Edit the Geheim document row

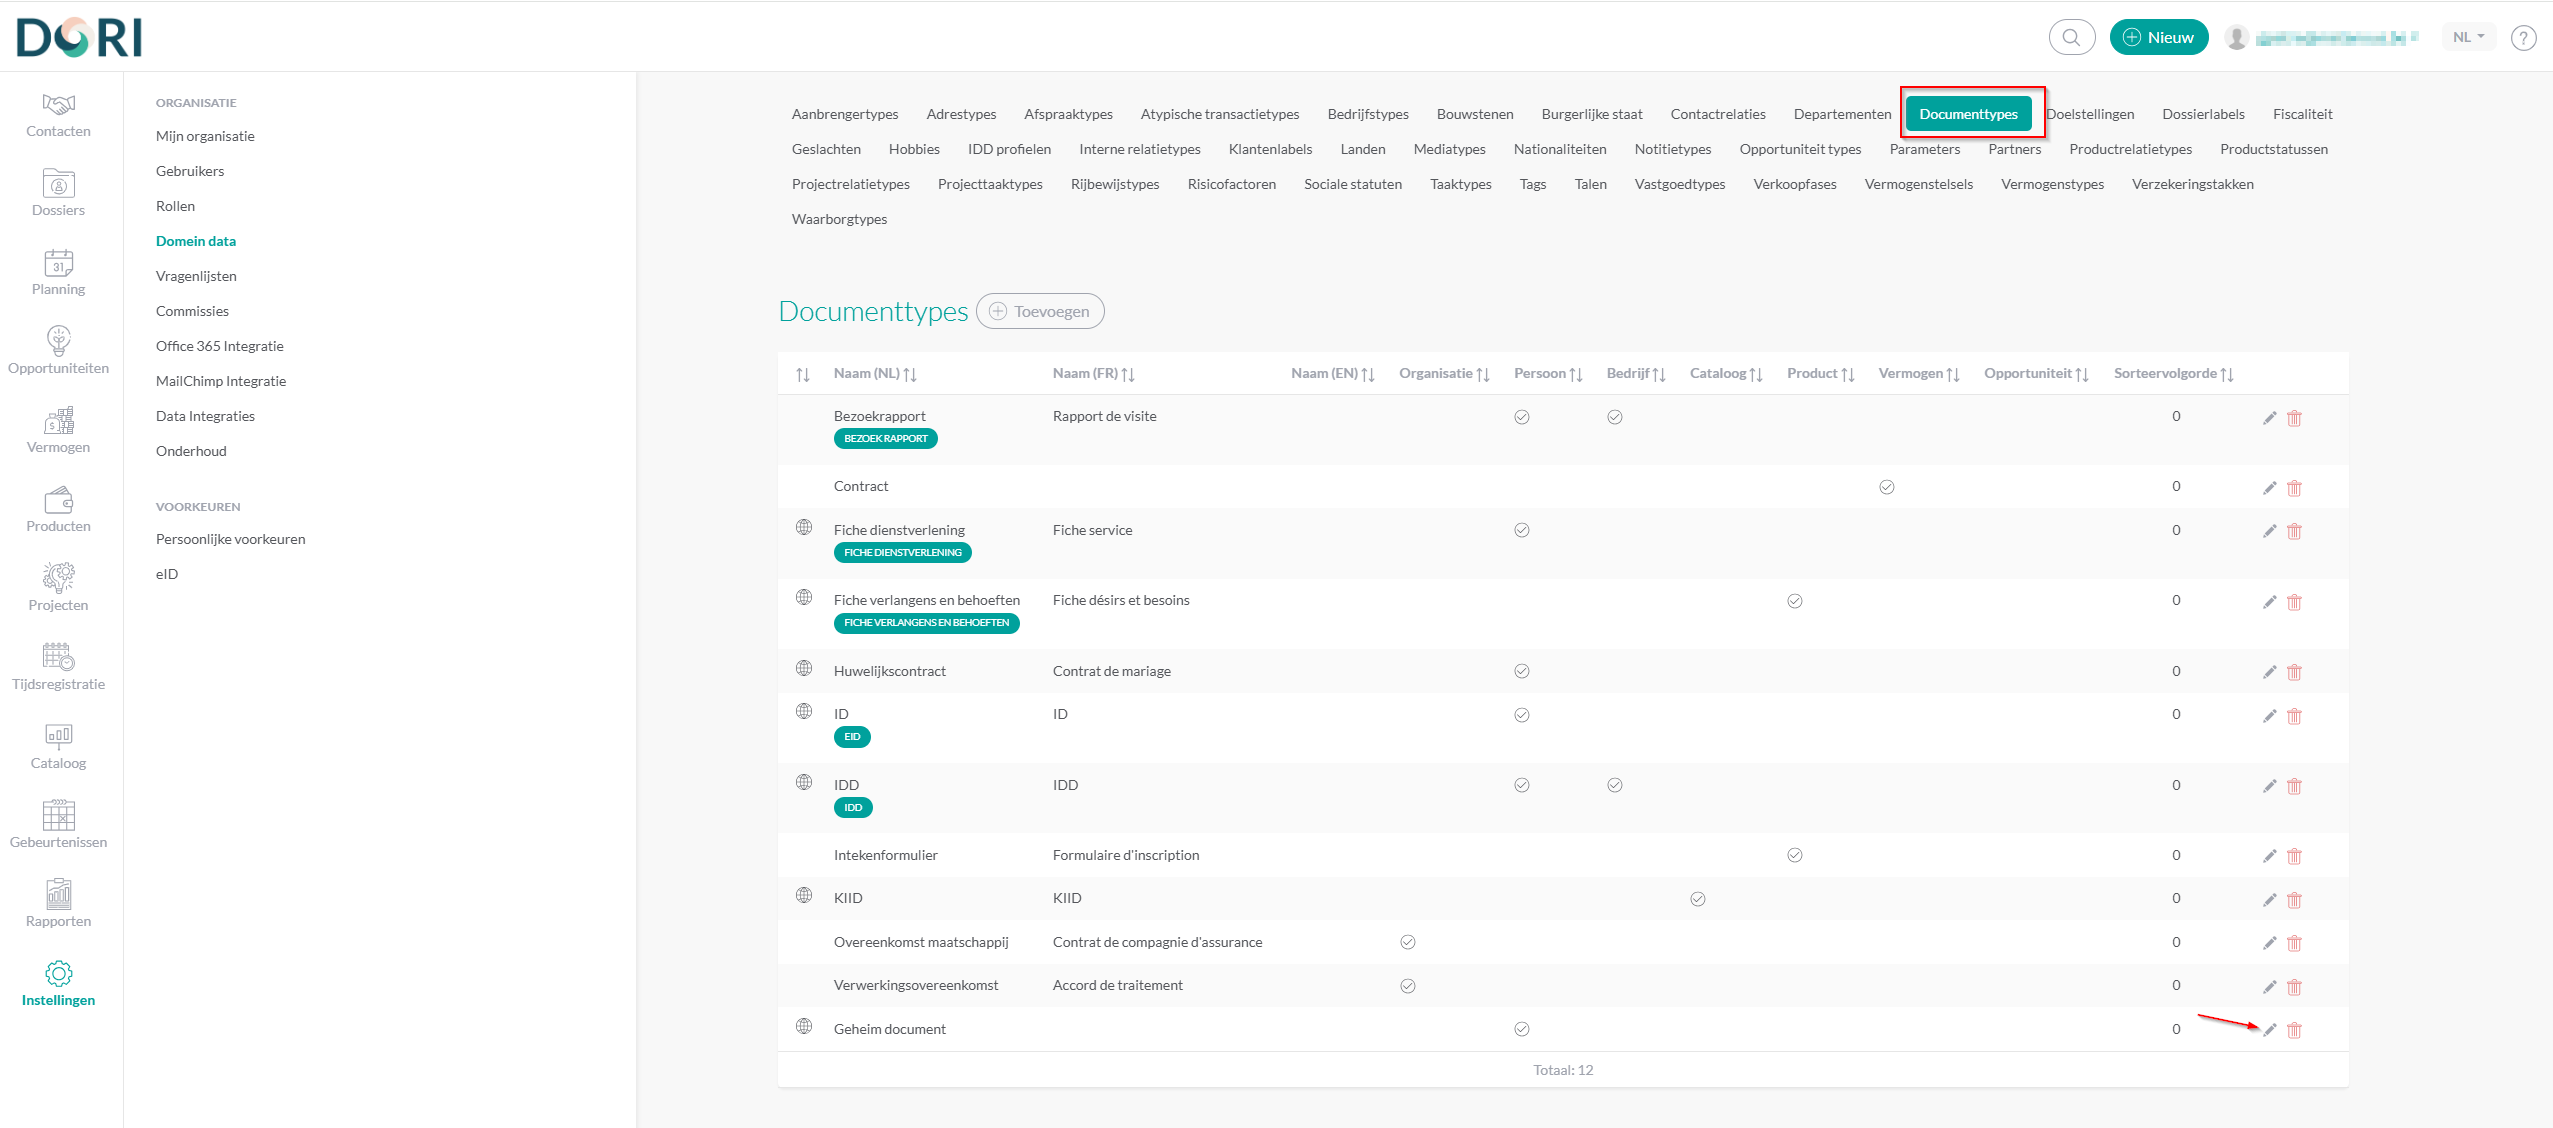click(x=2269, y=1030)
